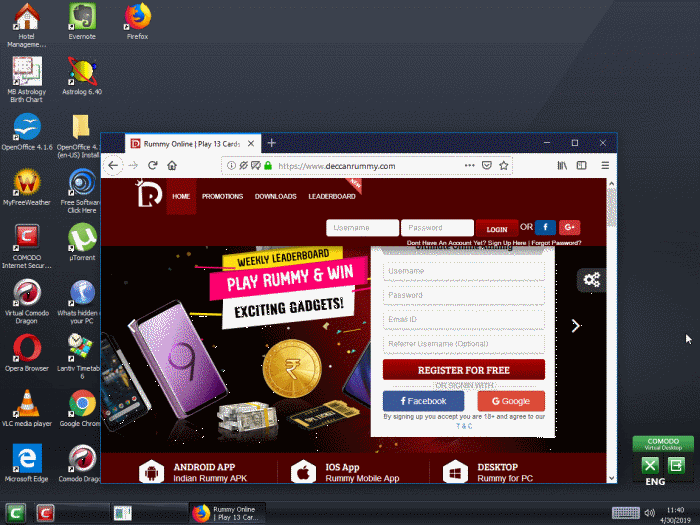Go back in Firefox
The width and height of the screenshot is (700, 525).
click(x=113, y=166)
